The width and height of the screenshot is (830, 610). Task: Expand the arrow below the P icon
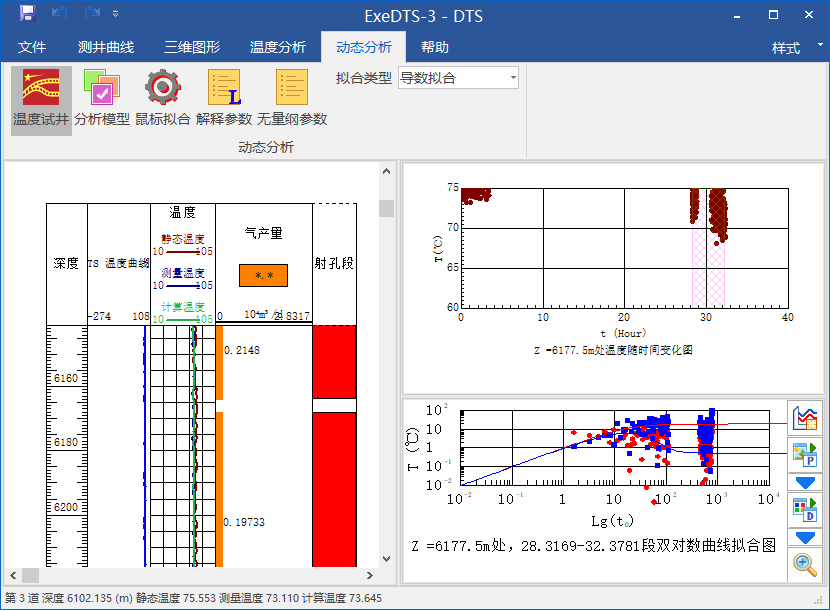pos(805,483)
